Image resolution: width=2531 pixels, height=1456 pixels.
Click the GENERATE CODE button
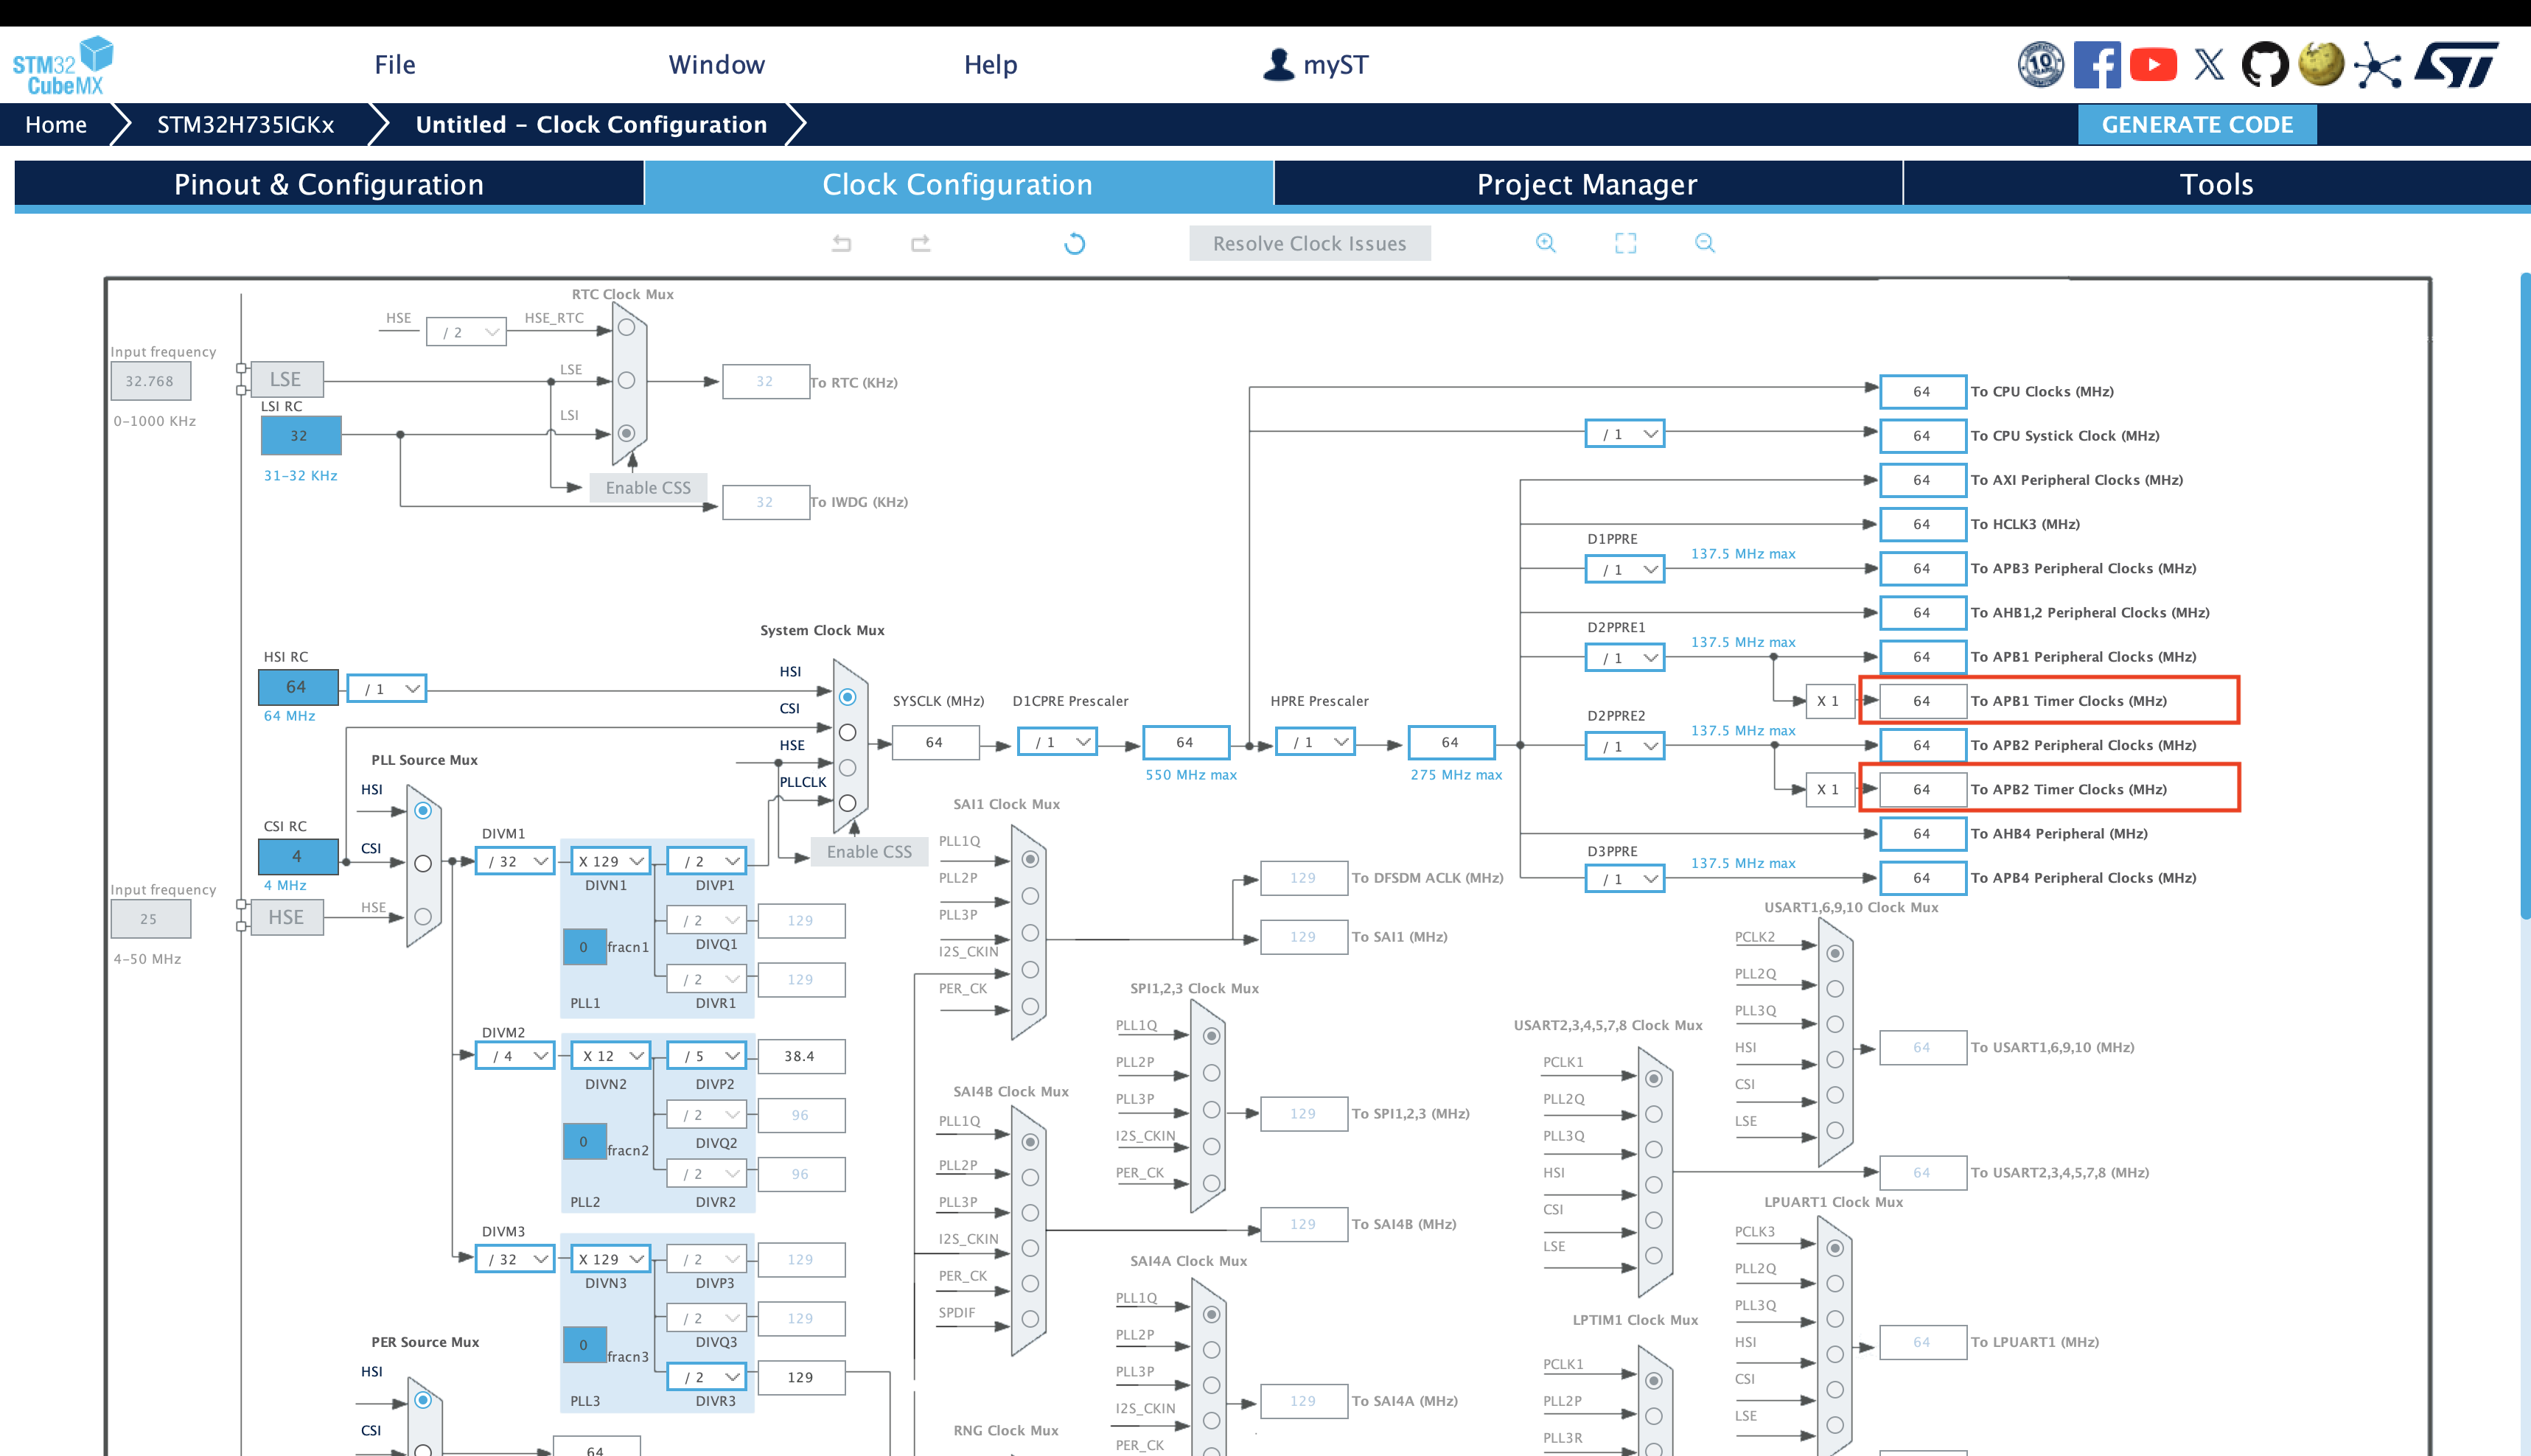(2197, 124)
